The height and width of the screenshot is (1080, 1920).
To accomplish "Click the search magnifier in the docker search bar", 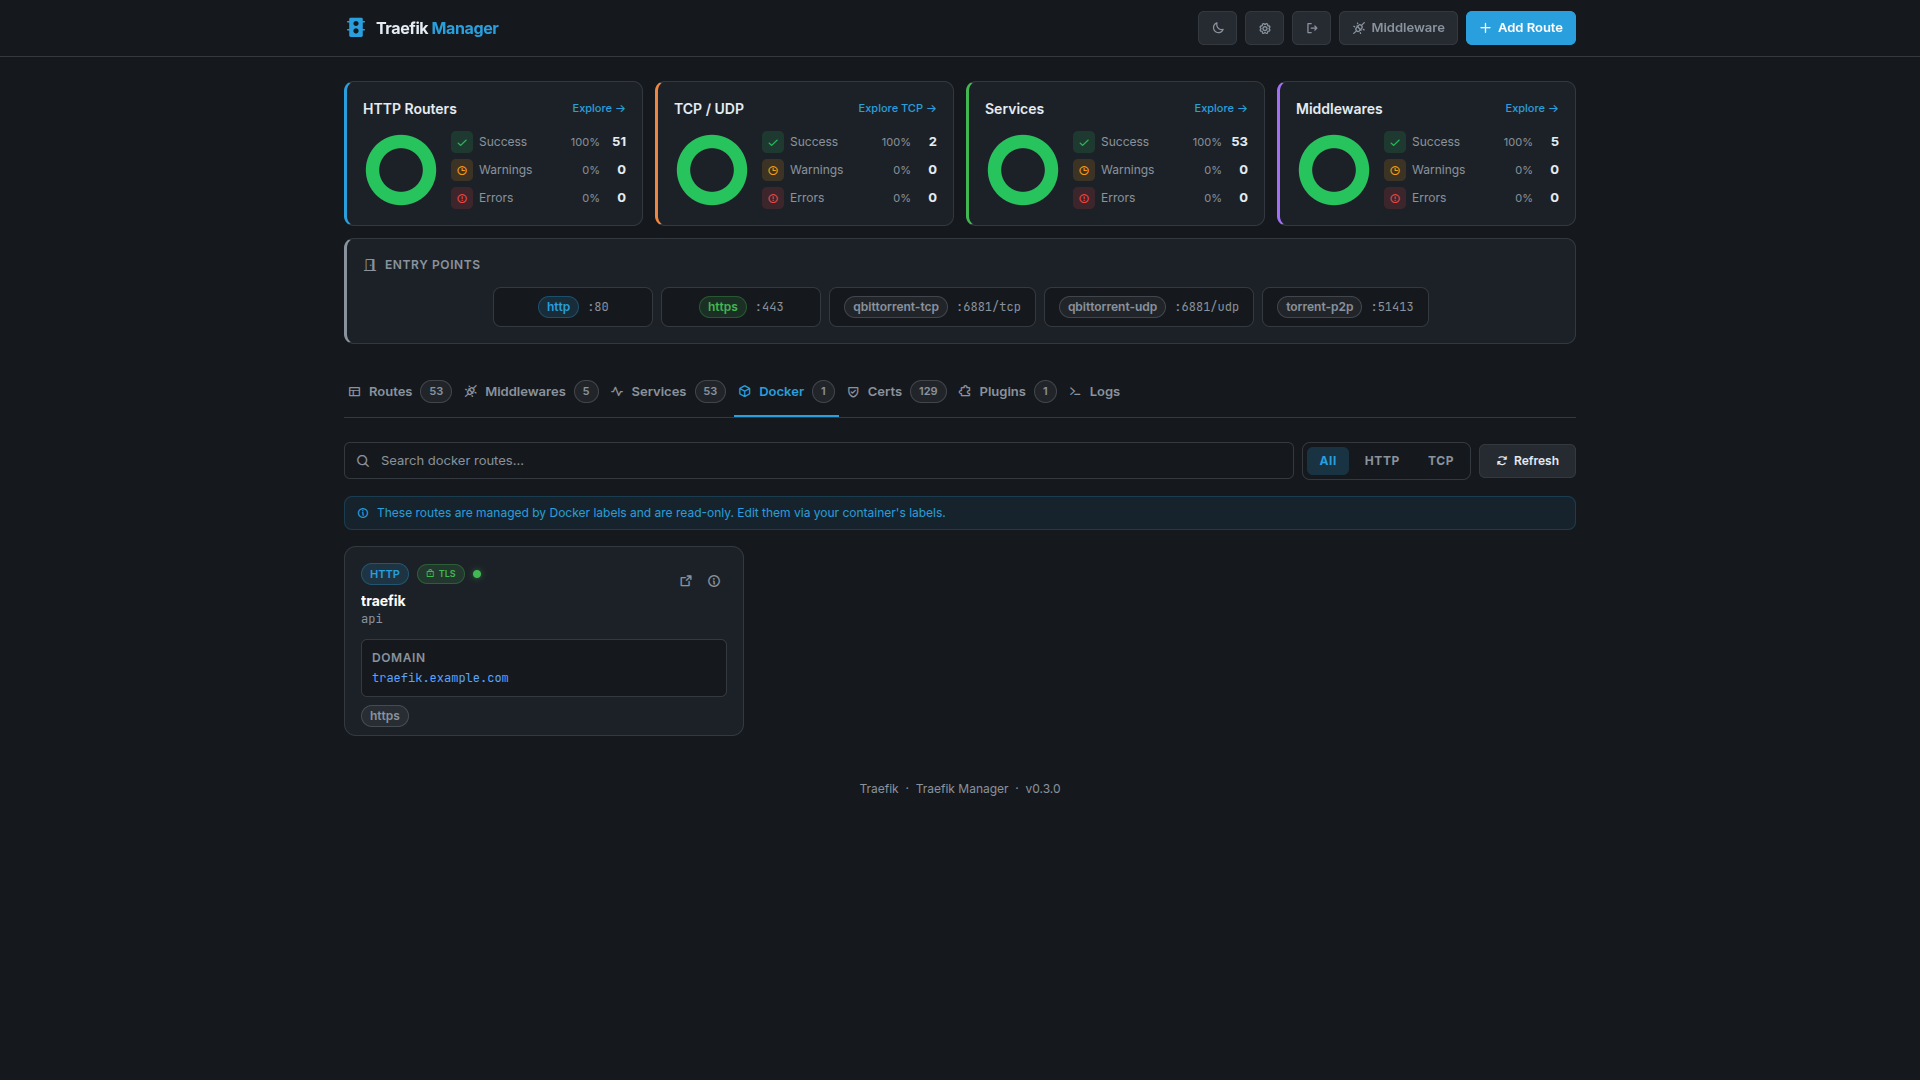I will pos(363,460).
